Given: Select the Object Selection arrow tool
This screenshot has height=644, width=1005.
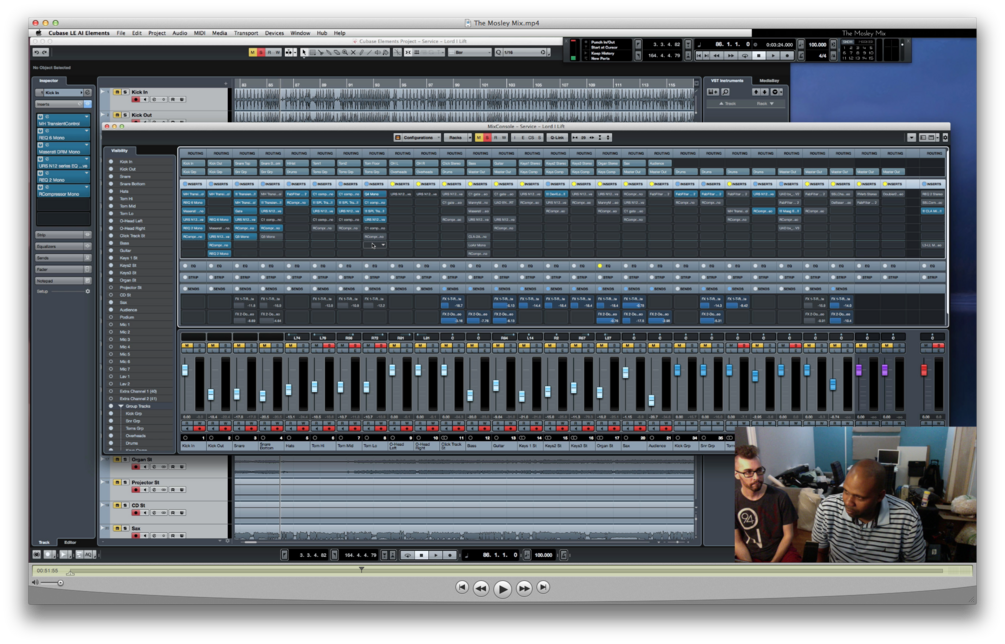Looking at the screenshot, I should pos(304,53).
